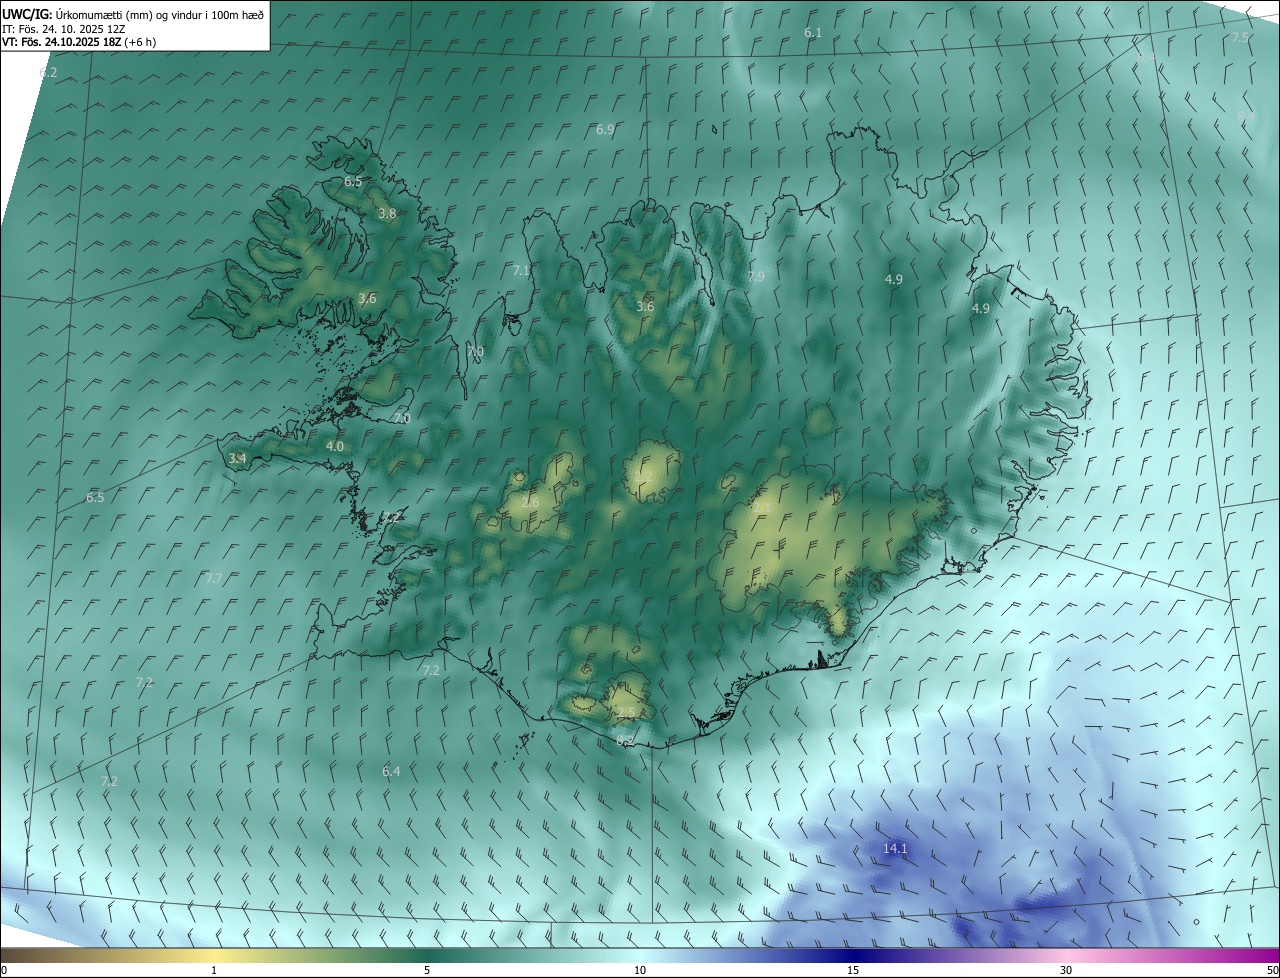Click the 'IT: Fös. 24. 10. 2025 12Z' line
This screenshot has height=978, width=1280.
click(63, 29)
